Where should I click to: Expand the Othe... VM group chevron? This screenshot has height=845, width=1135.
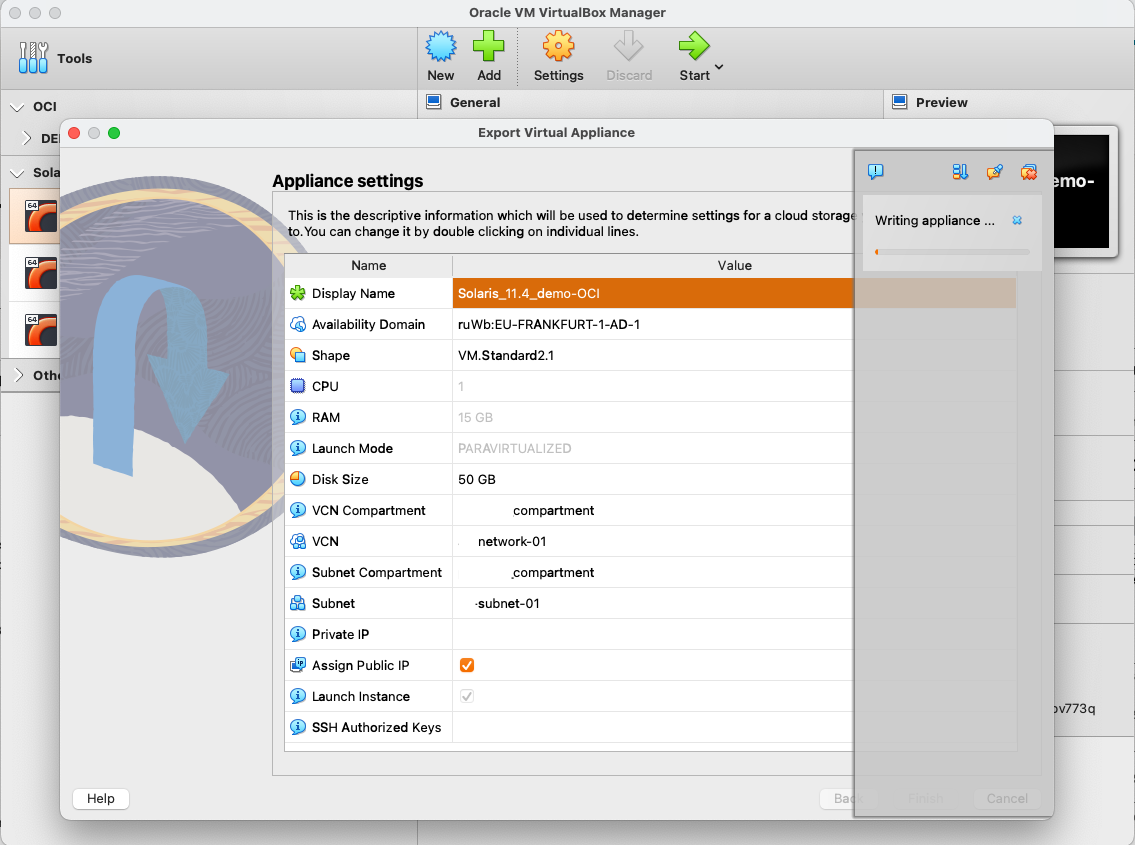pyautogui.click(x=20, y=374)
